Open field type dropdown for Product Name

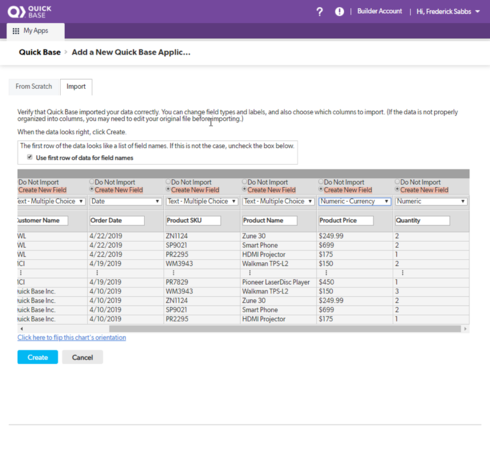click(278, 201)
